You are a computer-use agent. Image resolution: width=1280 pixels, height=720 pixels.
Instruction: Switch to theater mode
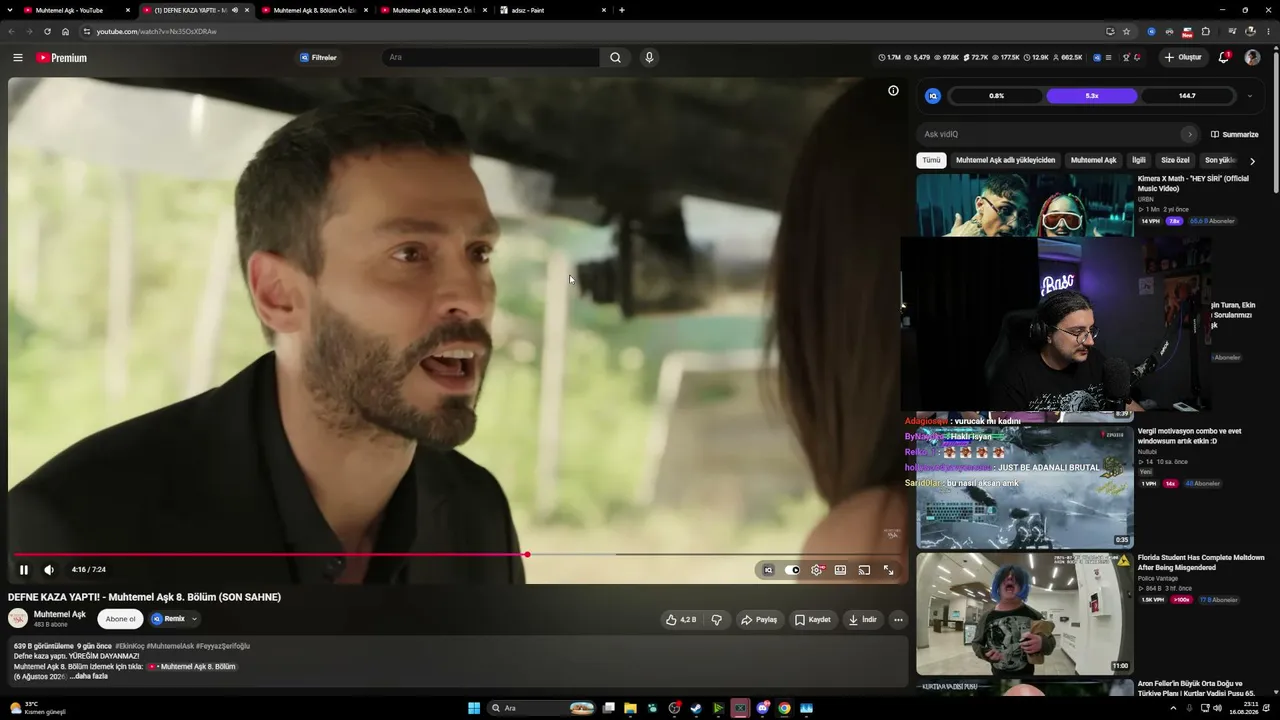(840, 570)
